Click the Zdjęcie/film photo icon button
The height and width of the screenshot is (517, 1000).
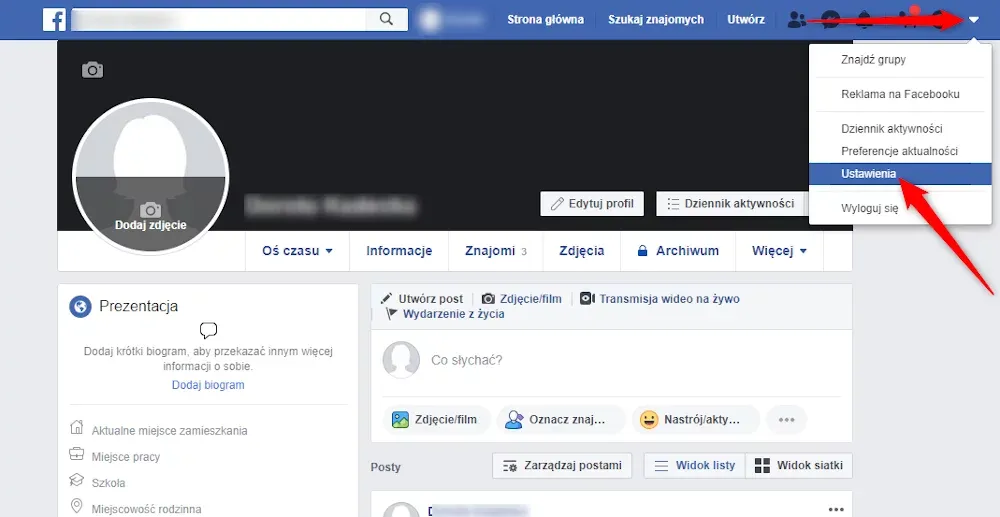435,420
